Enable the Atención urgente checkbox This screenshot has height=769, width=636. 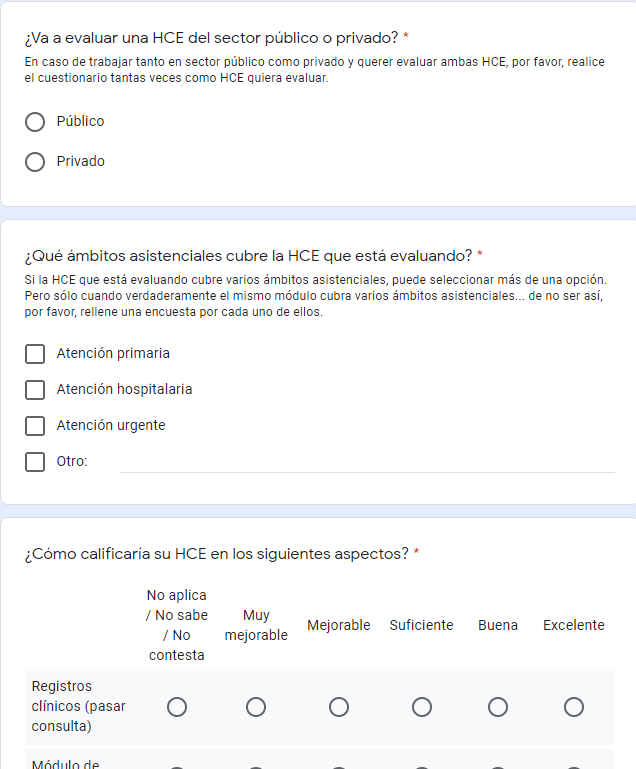[x=35, y=426]
